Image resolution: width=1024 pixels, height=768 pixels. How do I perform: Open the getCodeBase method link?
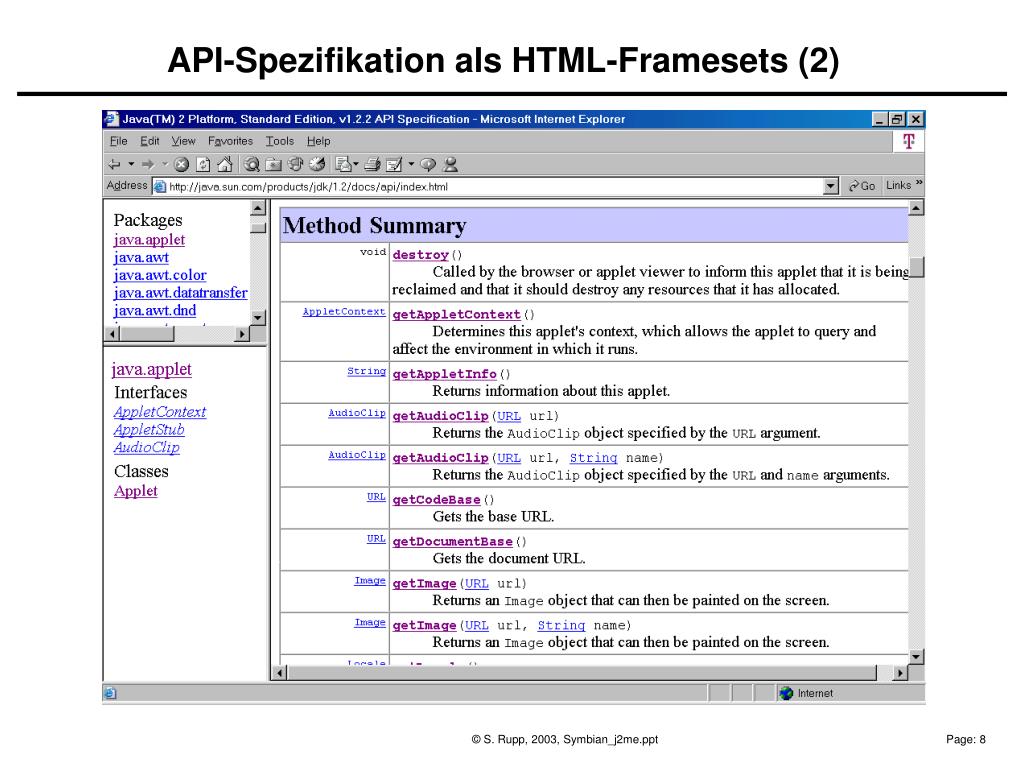436,500
